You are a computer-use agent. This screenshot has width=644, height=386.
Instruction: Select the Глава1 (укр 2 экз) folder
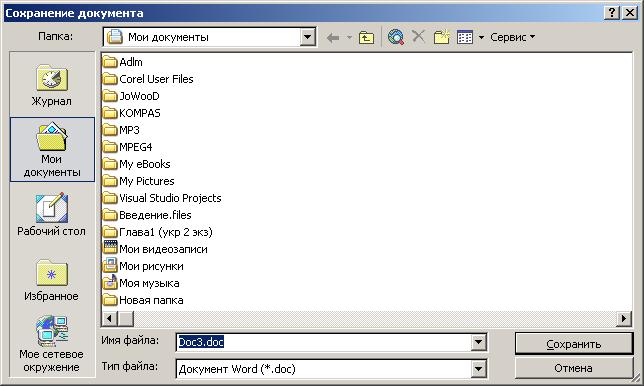[x=158, y=232]
